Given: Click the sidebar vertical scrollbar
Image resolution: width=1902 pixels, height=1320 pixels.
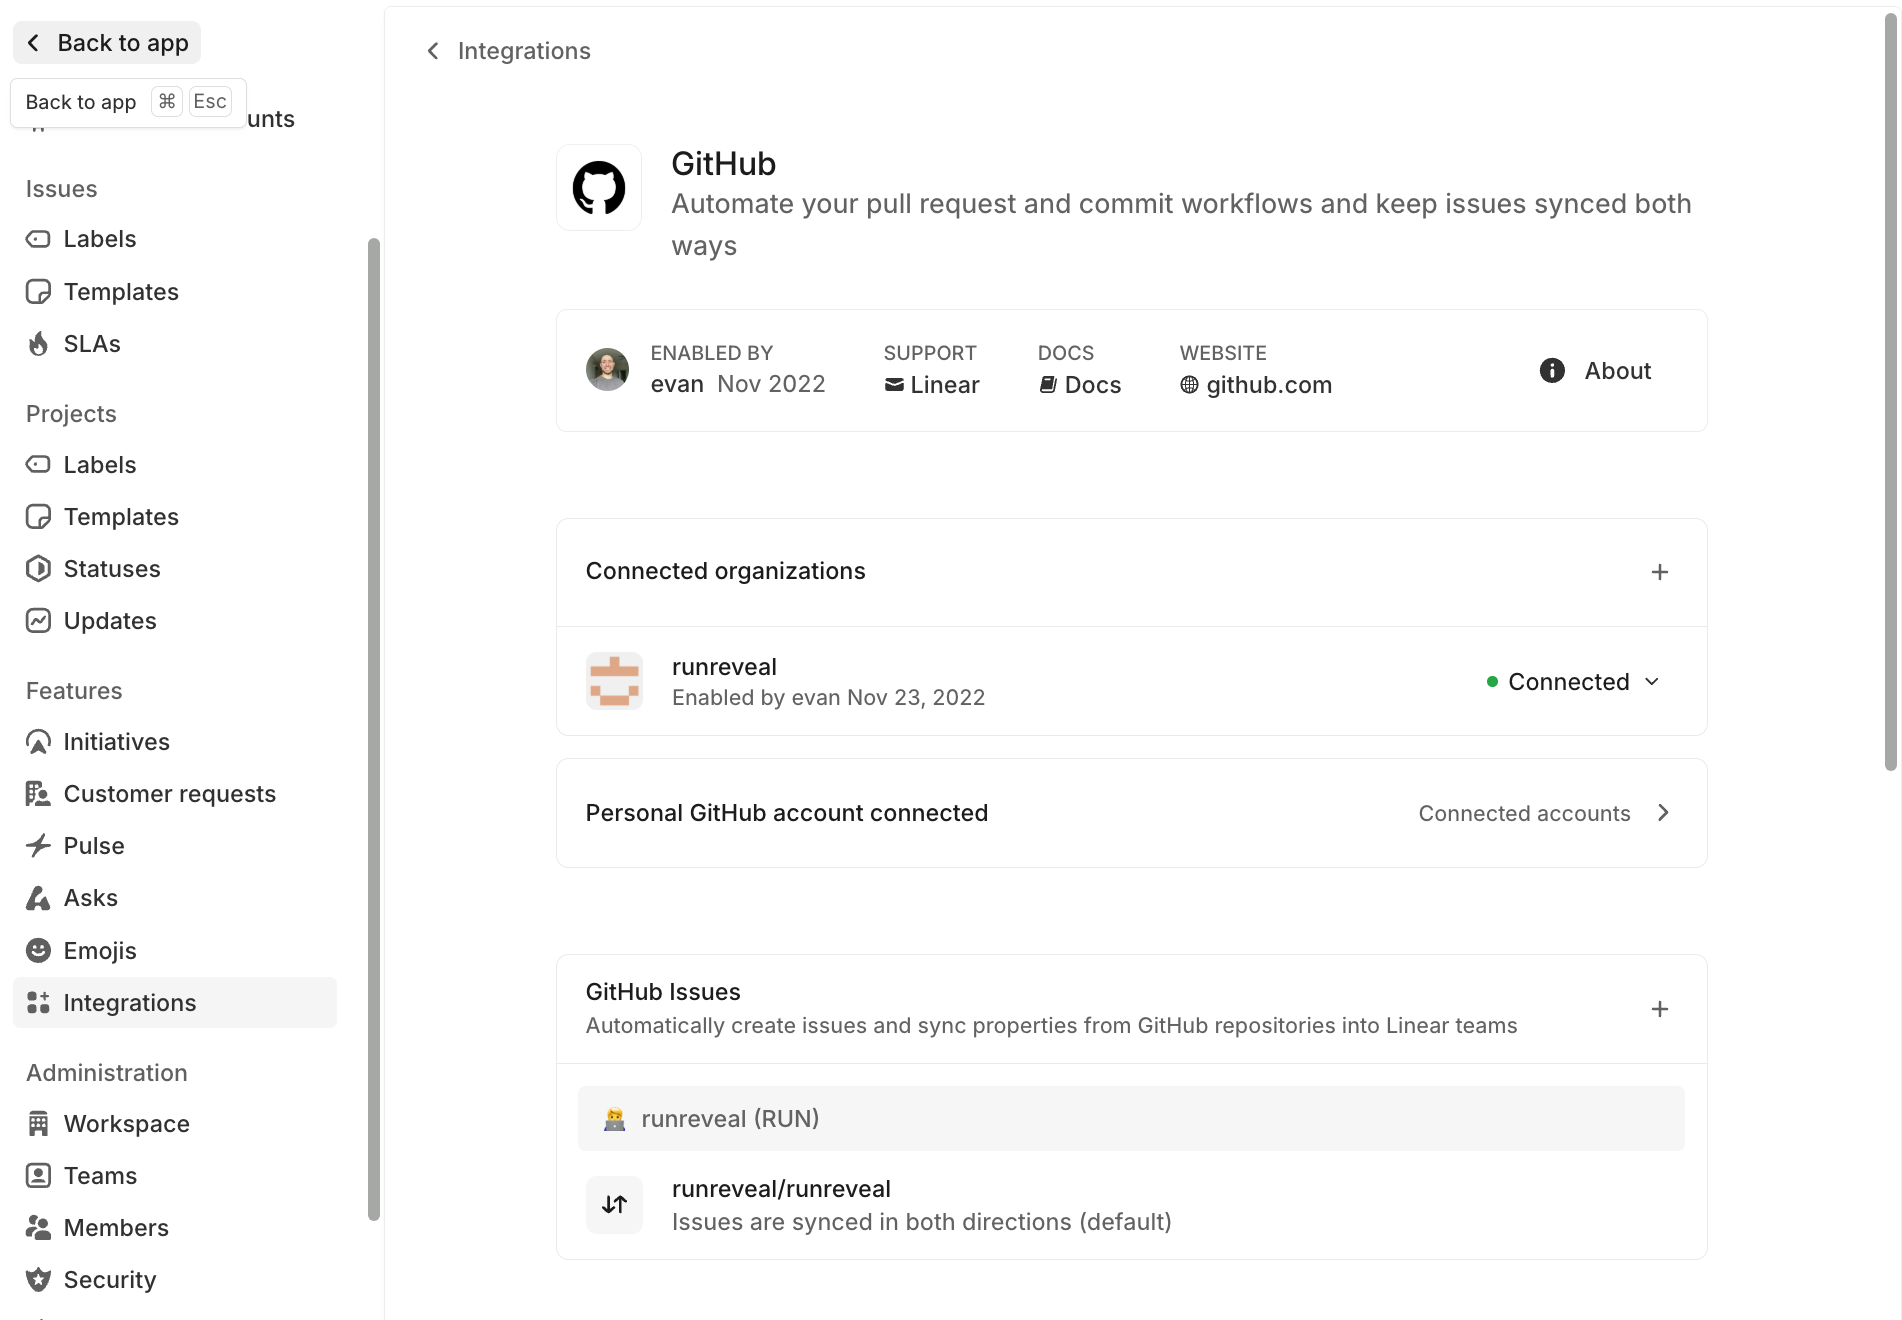Looking at the screenshot, I should point(374,728).
